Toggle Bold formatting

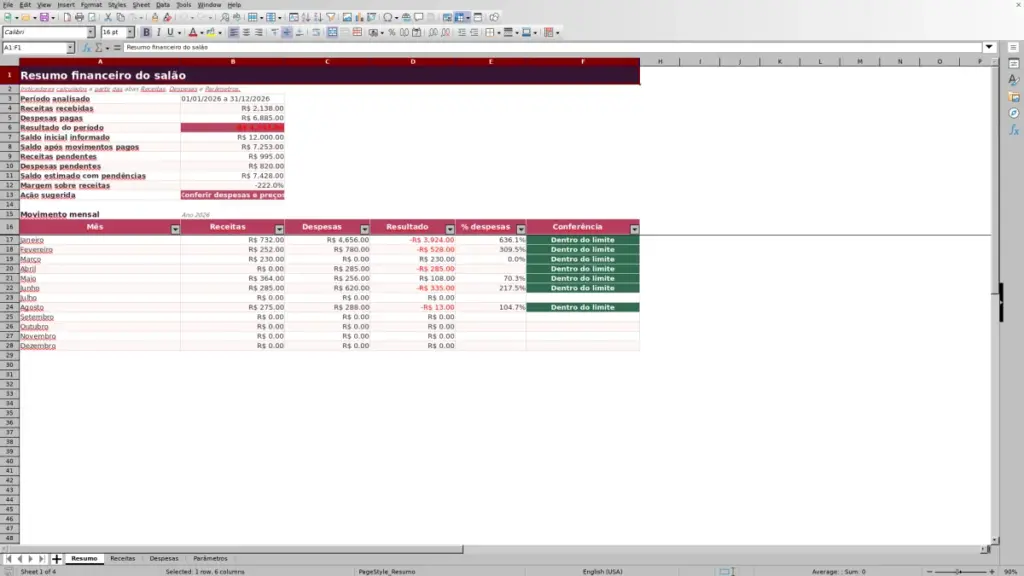[146, 33]
